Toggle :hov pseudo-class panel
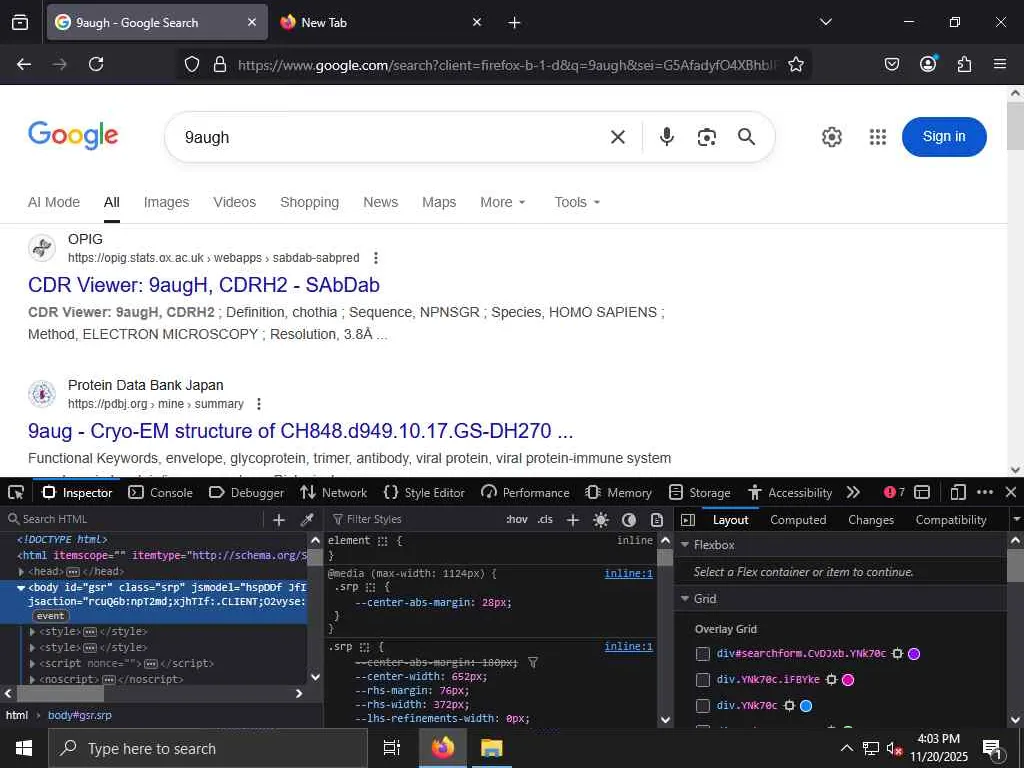The height and width of the screenshot is (768, 1024). pos(517,520)
